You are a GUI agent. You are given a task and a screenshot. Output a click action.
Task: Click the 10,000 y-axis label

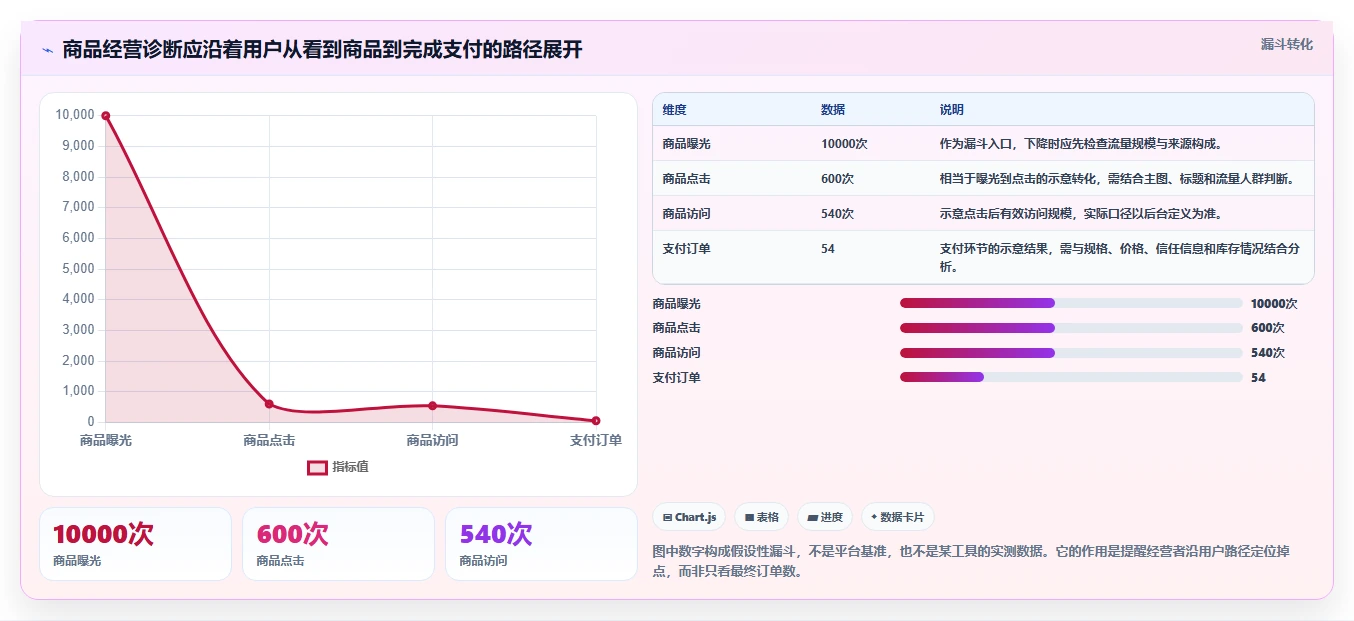[75, 115]
